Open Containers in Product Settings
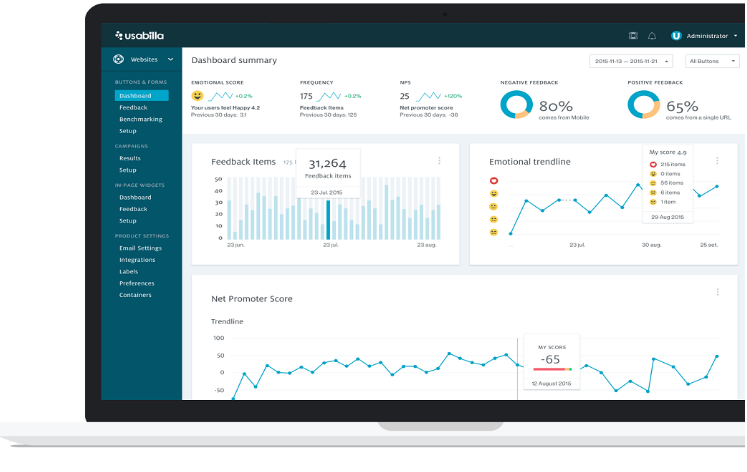This screenshot has height=472, width=747. pyautogui.click(x=135, y=295)
